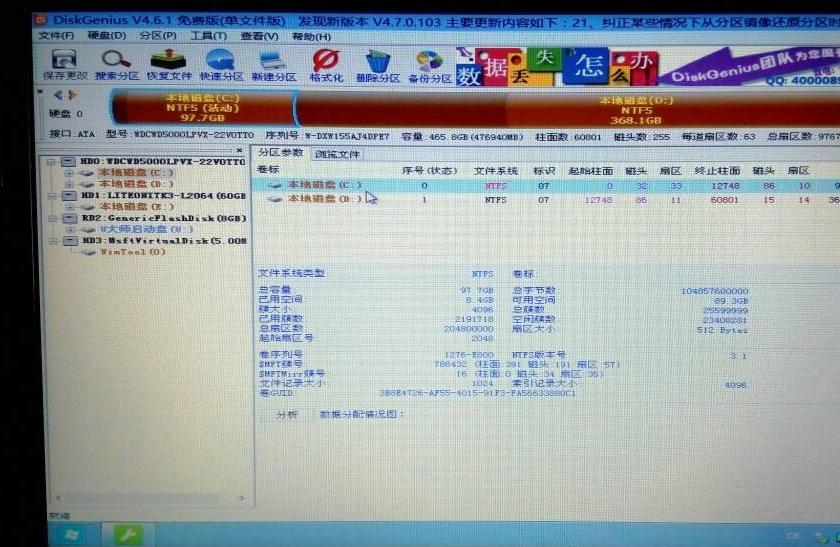Click the tree panel scrollbar left arrow
This screenshot has width=840, height=547.
click(x=58, y=498)
